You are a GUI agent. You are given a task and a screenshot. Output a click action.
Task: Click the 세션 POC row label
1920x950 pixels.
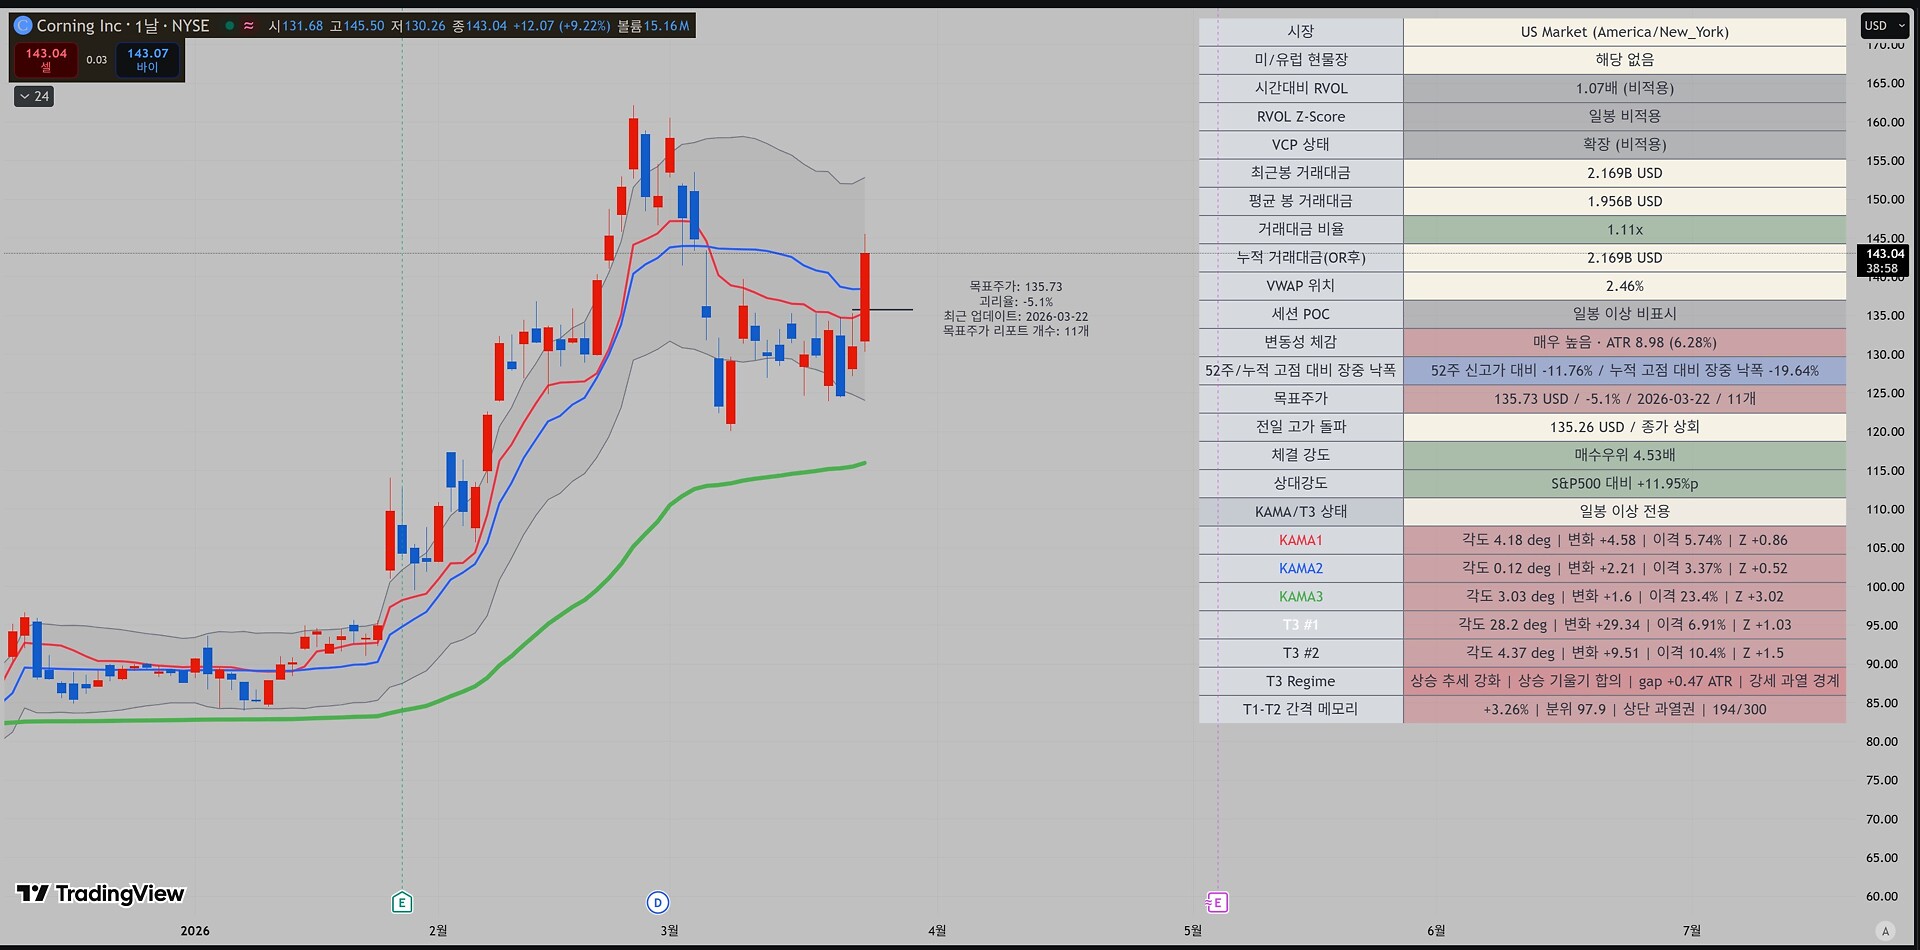(x=1300, y=314)
